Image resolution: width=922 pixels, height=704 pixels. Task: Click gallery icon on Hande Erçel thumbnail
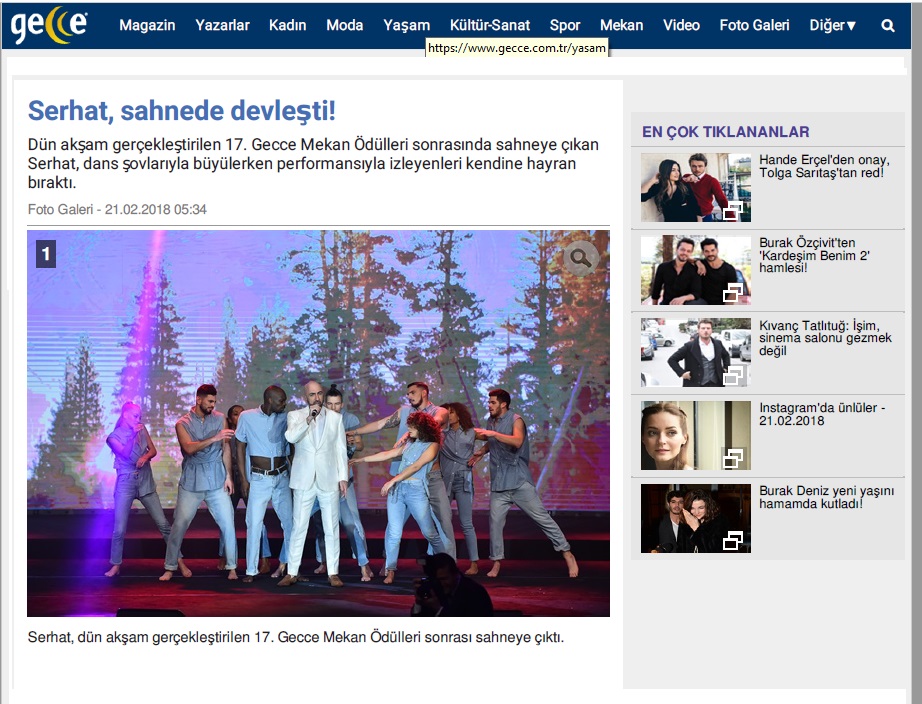pyautogui.click(x=733, y=210)
